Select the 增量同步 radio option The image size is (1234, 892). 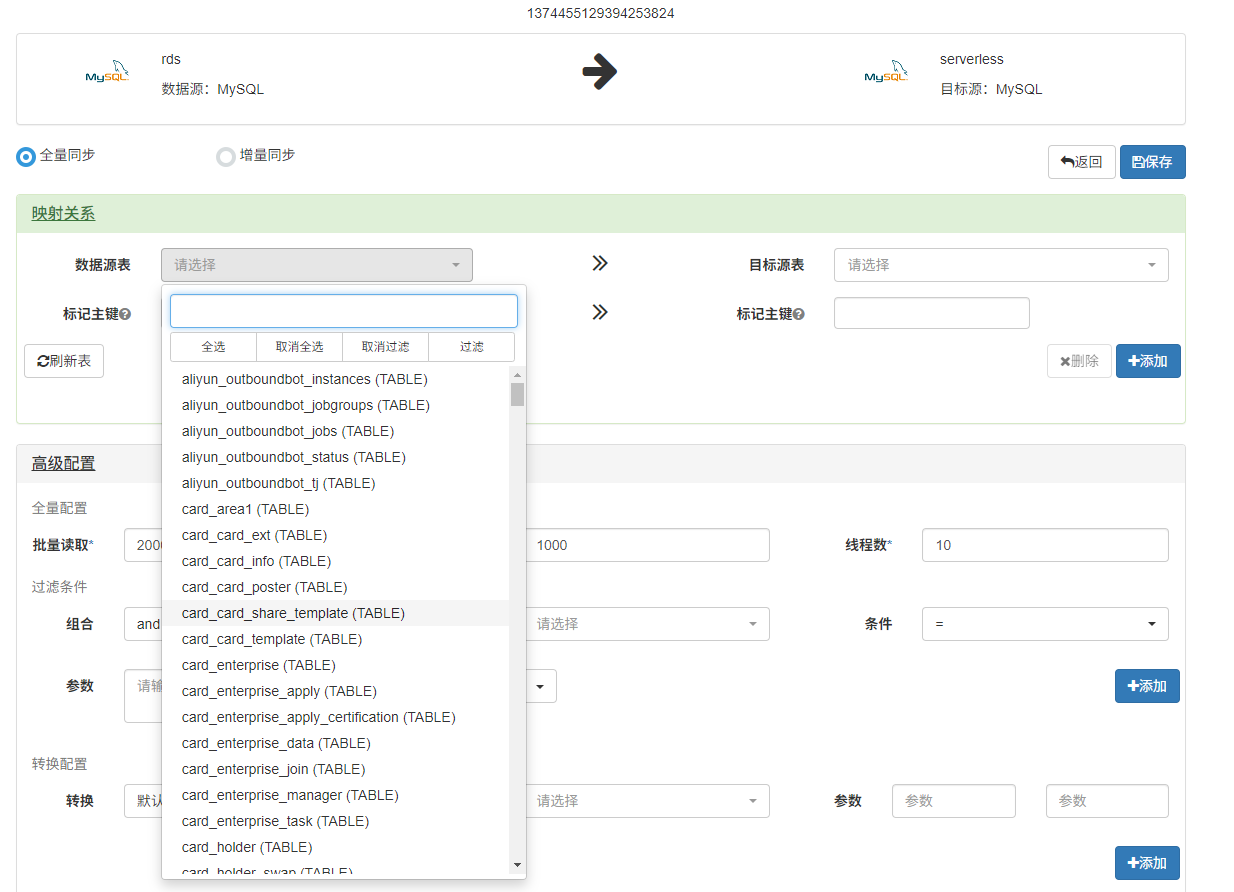click(x=225, y=156)
